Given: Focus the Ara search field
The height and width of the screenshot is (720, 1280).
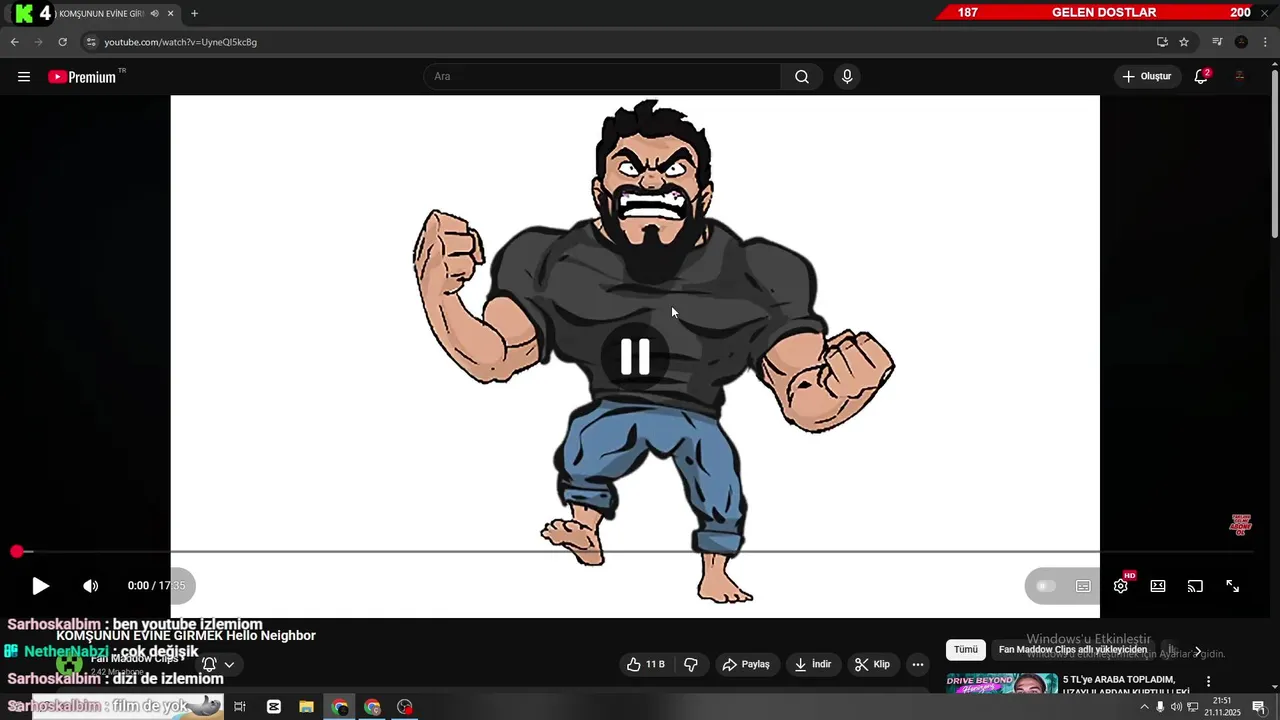Looking at the screenshot, I should [602, 77].
